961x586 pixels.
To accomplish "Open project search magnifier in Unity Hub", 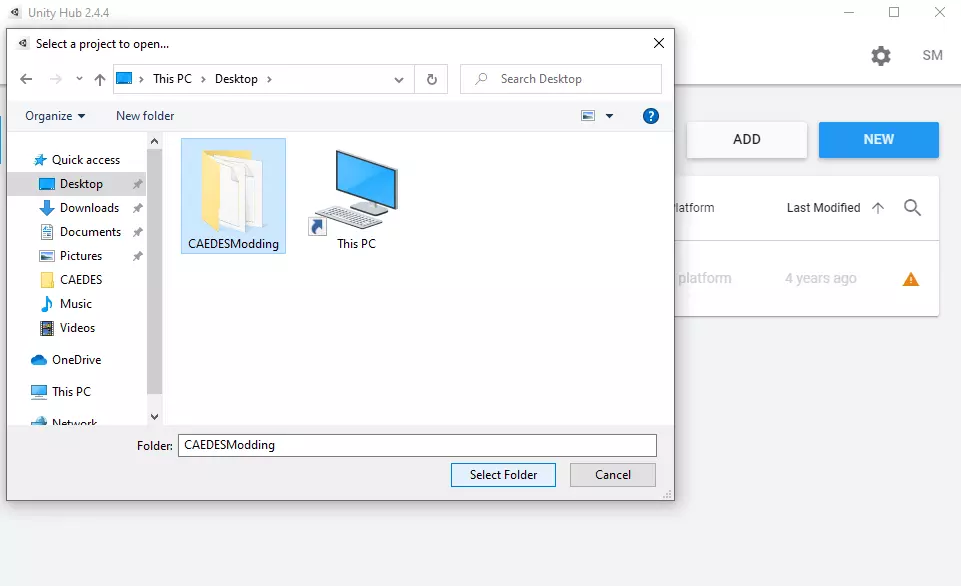I will [x=912, y=208].
